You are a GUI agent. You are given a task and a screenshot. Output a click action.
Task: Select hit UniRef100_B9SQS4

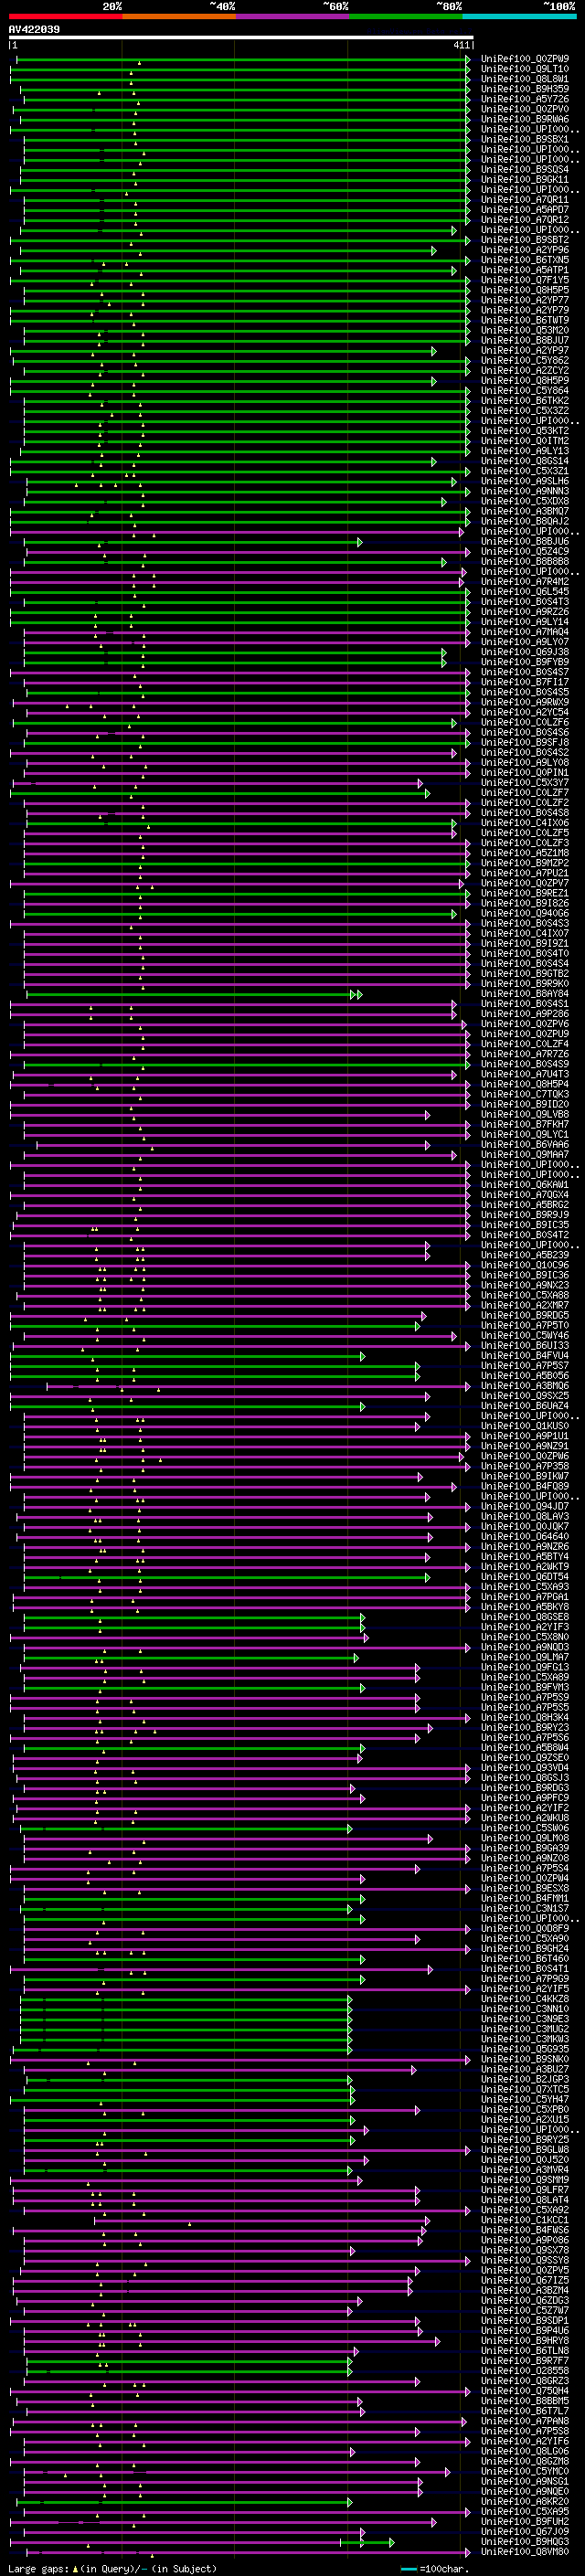click(x=524, y=170)
